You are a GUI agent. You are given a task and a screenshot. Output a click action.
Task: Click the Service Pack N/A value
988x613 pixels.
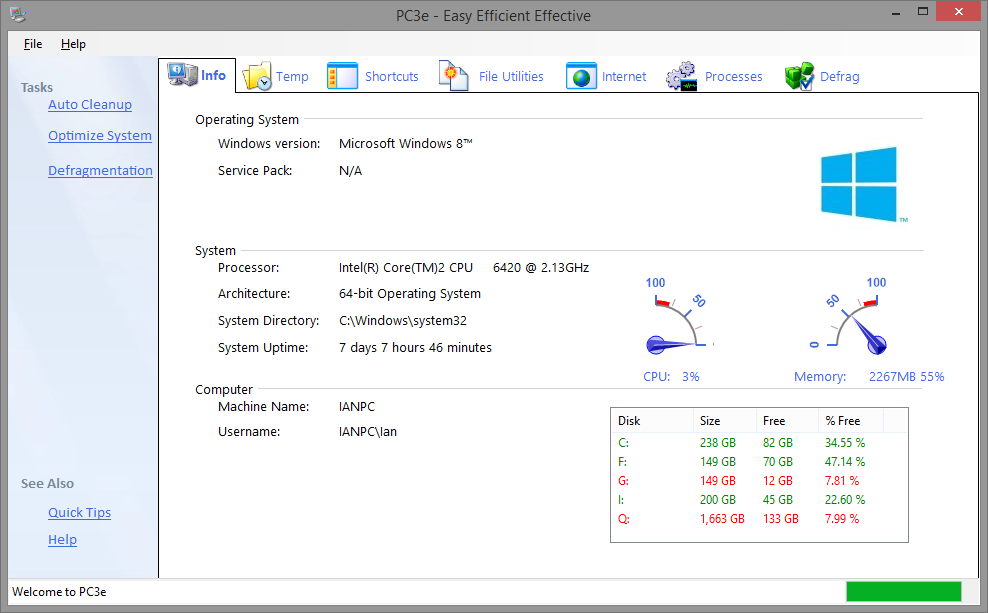click(350, 171)
